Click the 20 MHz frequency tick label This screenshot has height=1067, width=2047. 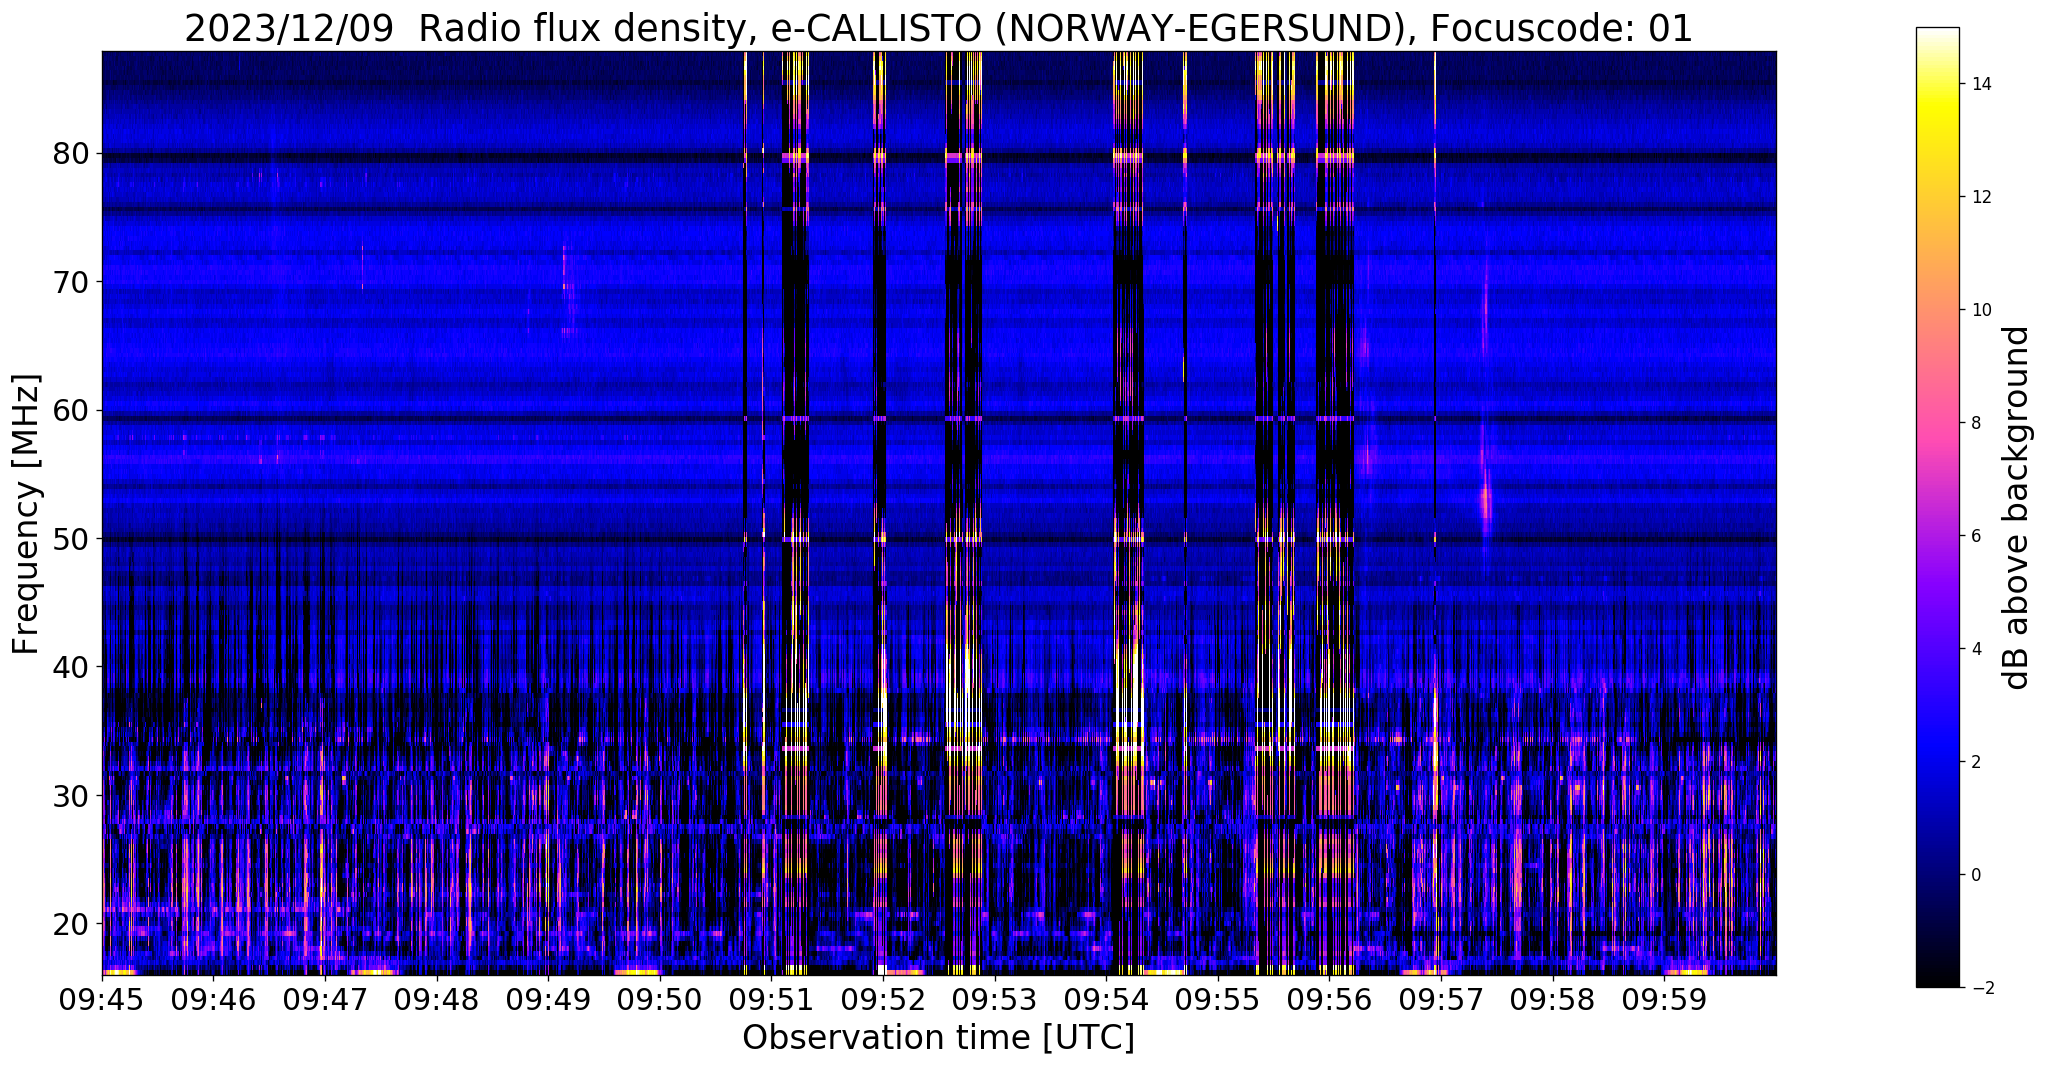71,923
